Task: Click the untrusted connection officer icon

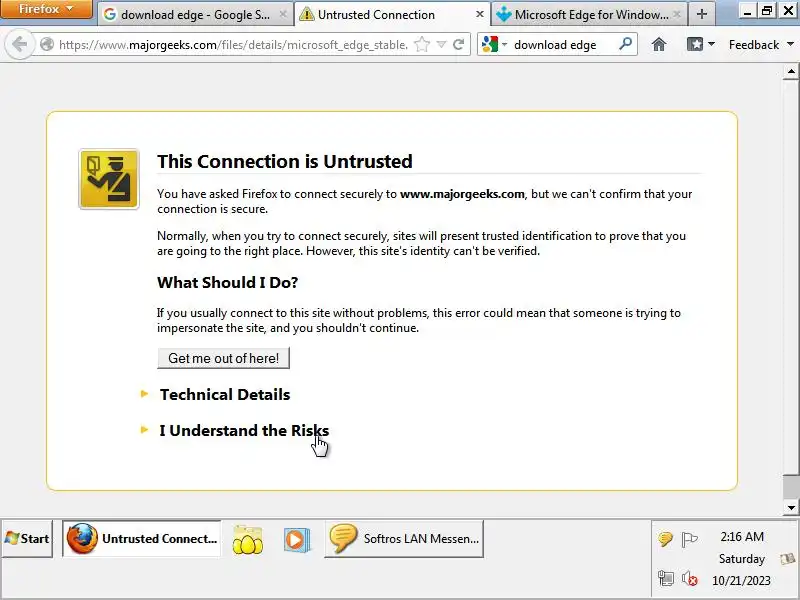Action: point(109,179)
